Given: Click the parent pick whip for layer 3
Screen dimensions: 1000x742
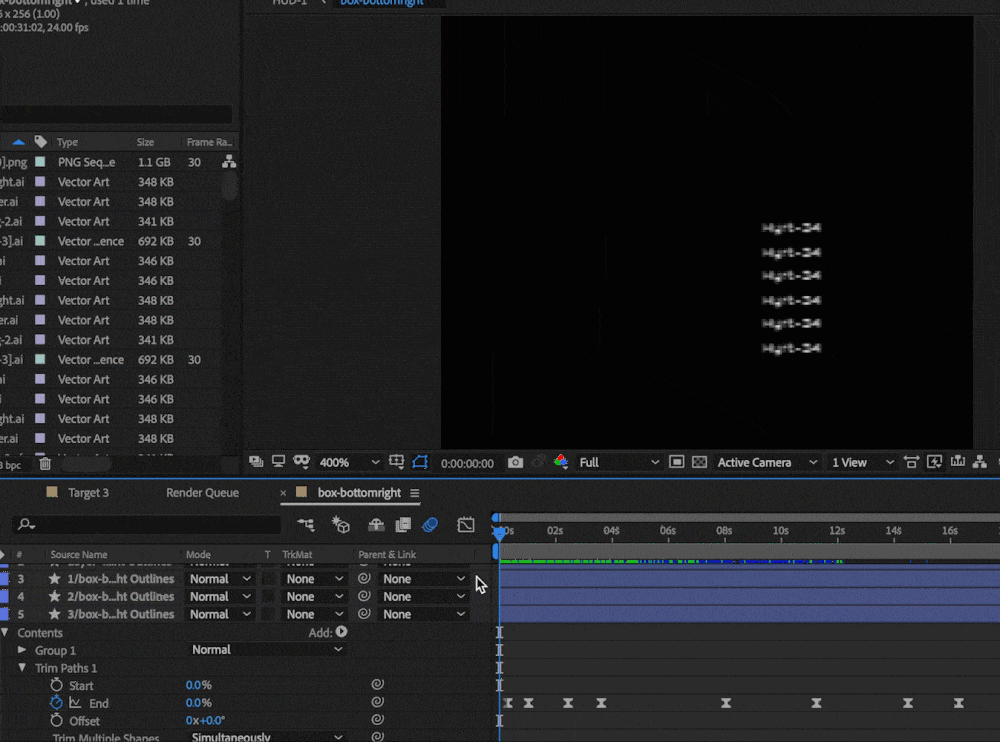Looking at the screenshot, I should [364, 579].
